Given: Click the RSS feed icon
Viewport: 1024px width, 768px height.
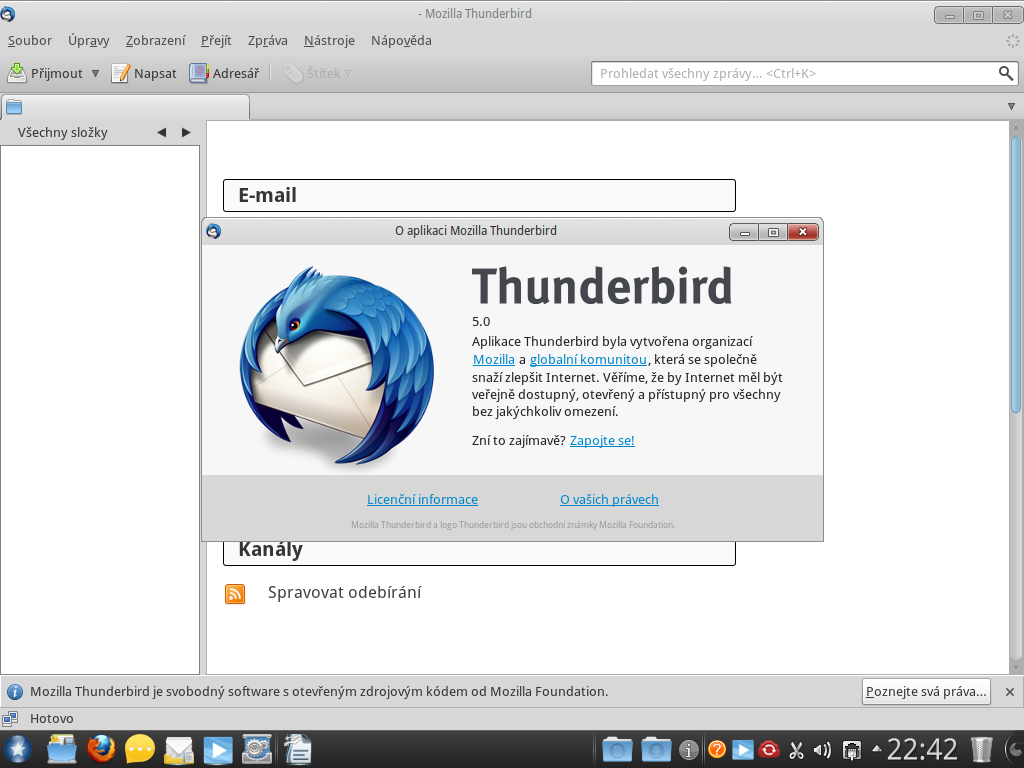Looking at the screenshot, I should coord(235,594).
